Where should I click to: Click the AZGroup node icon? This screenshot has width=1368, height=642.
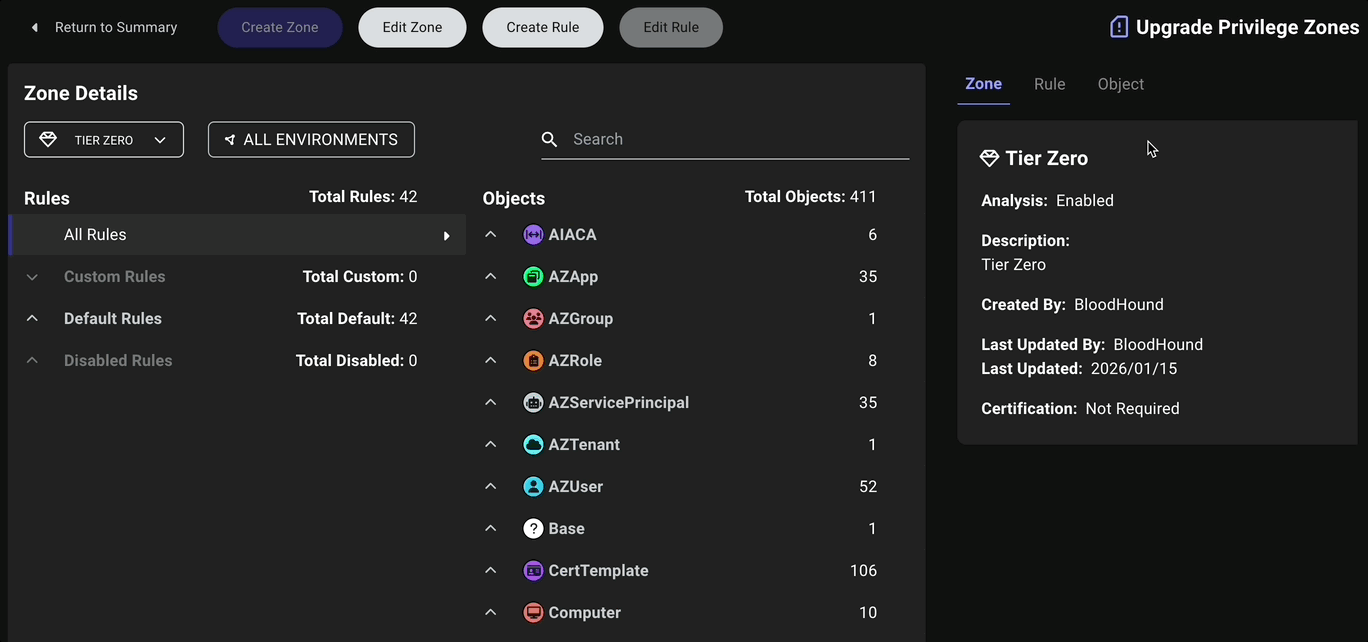pos(533,319)
